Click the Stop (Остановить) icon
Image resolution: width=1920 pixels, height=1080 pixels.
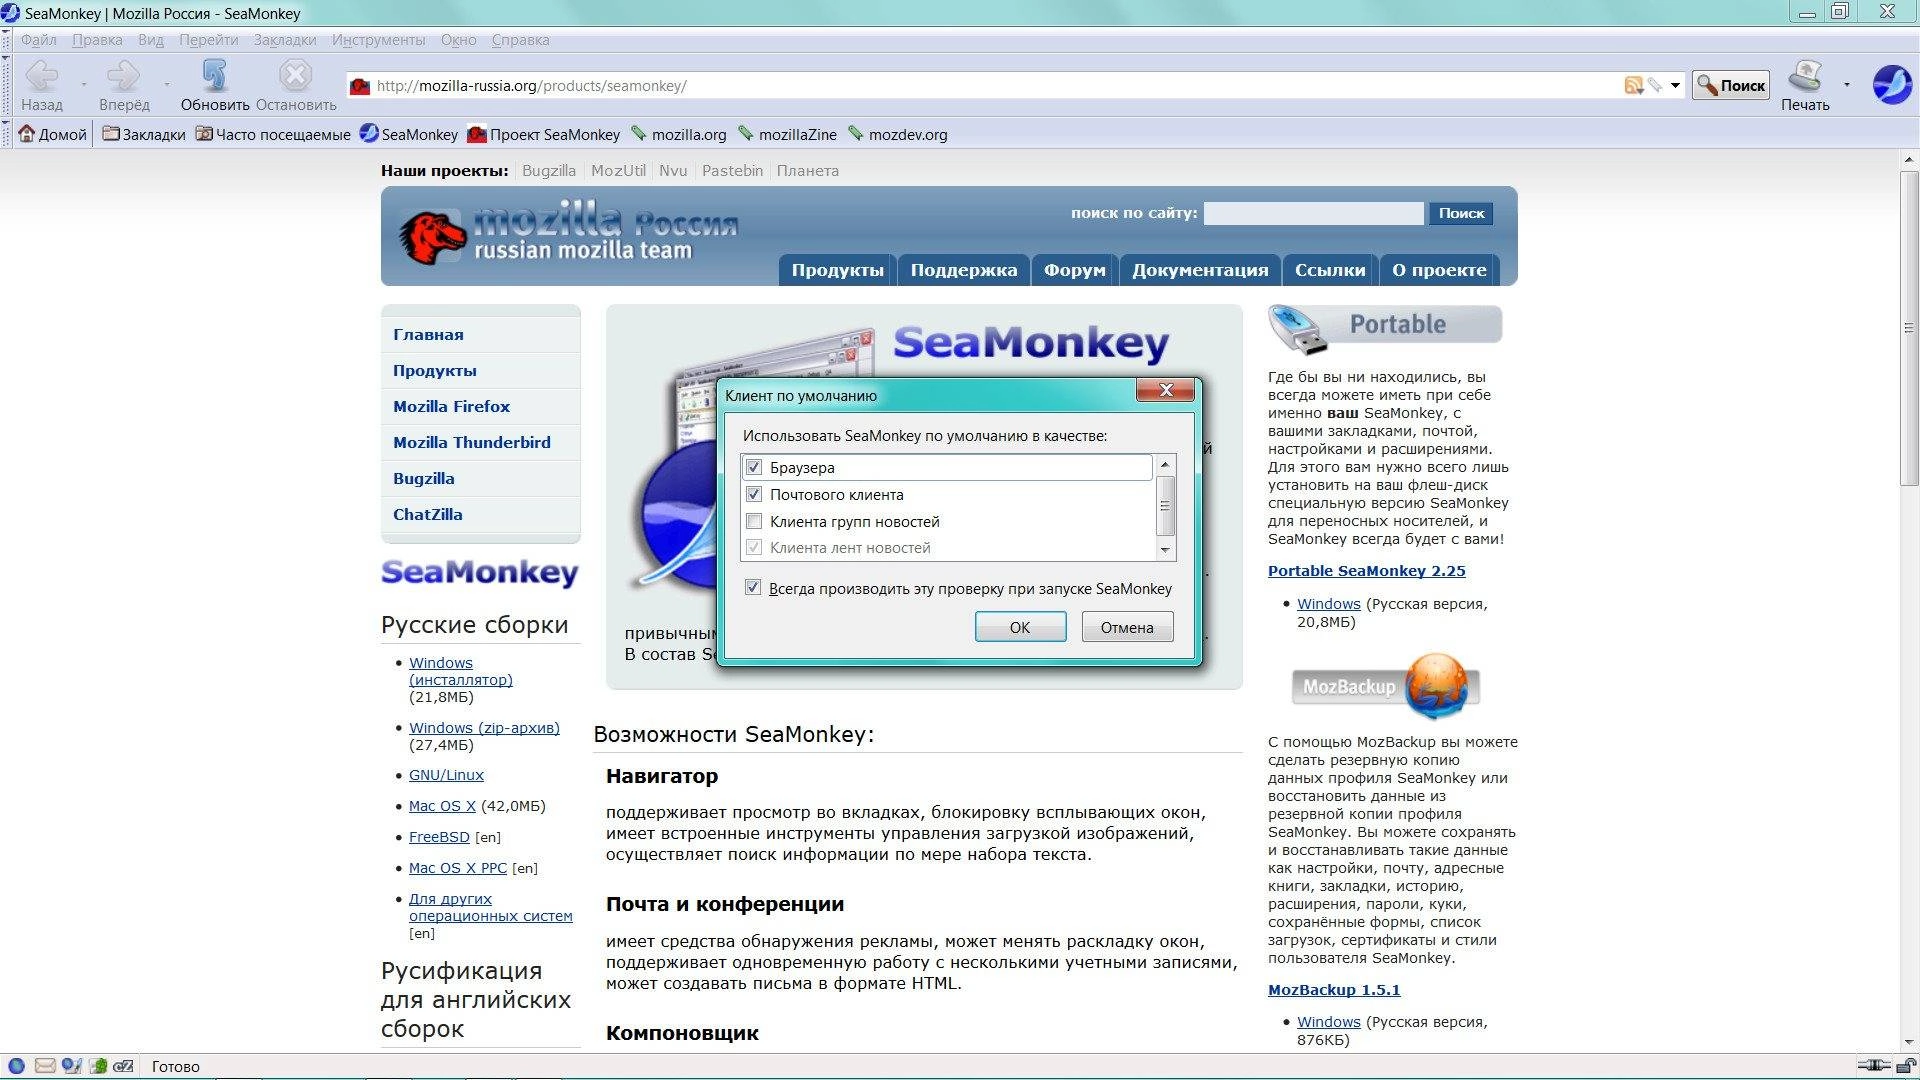coord(295,76)
